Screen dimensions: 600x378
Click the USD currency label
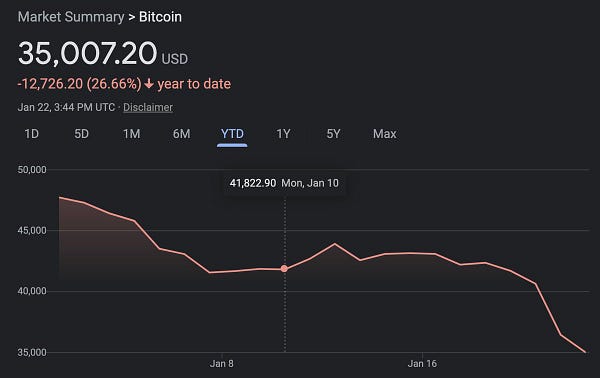point(174,59)
